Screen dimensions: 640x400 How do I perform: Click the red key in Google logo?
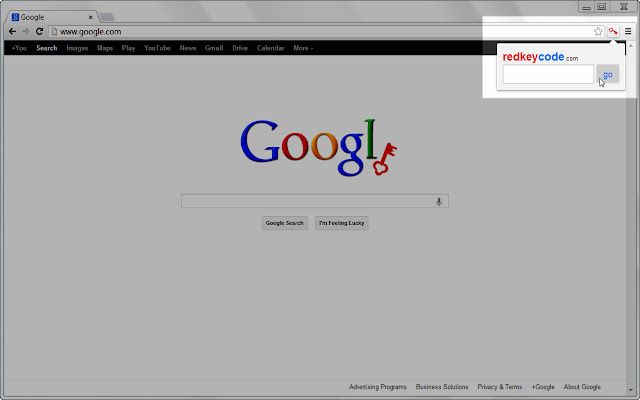coord(384,159)
